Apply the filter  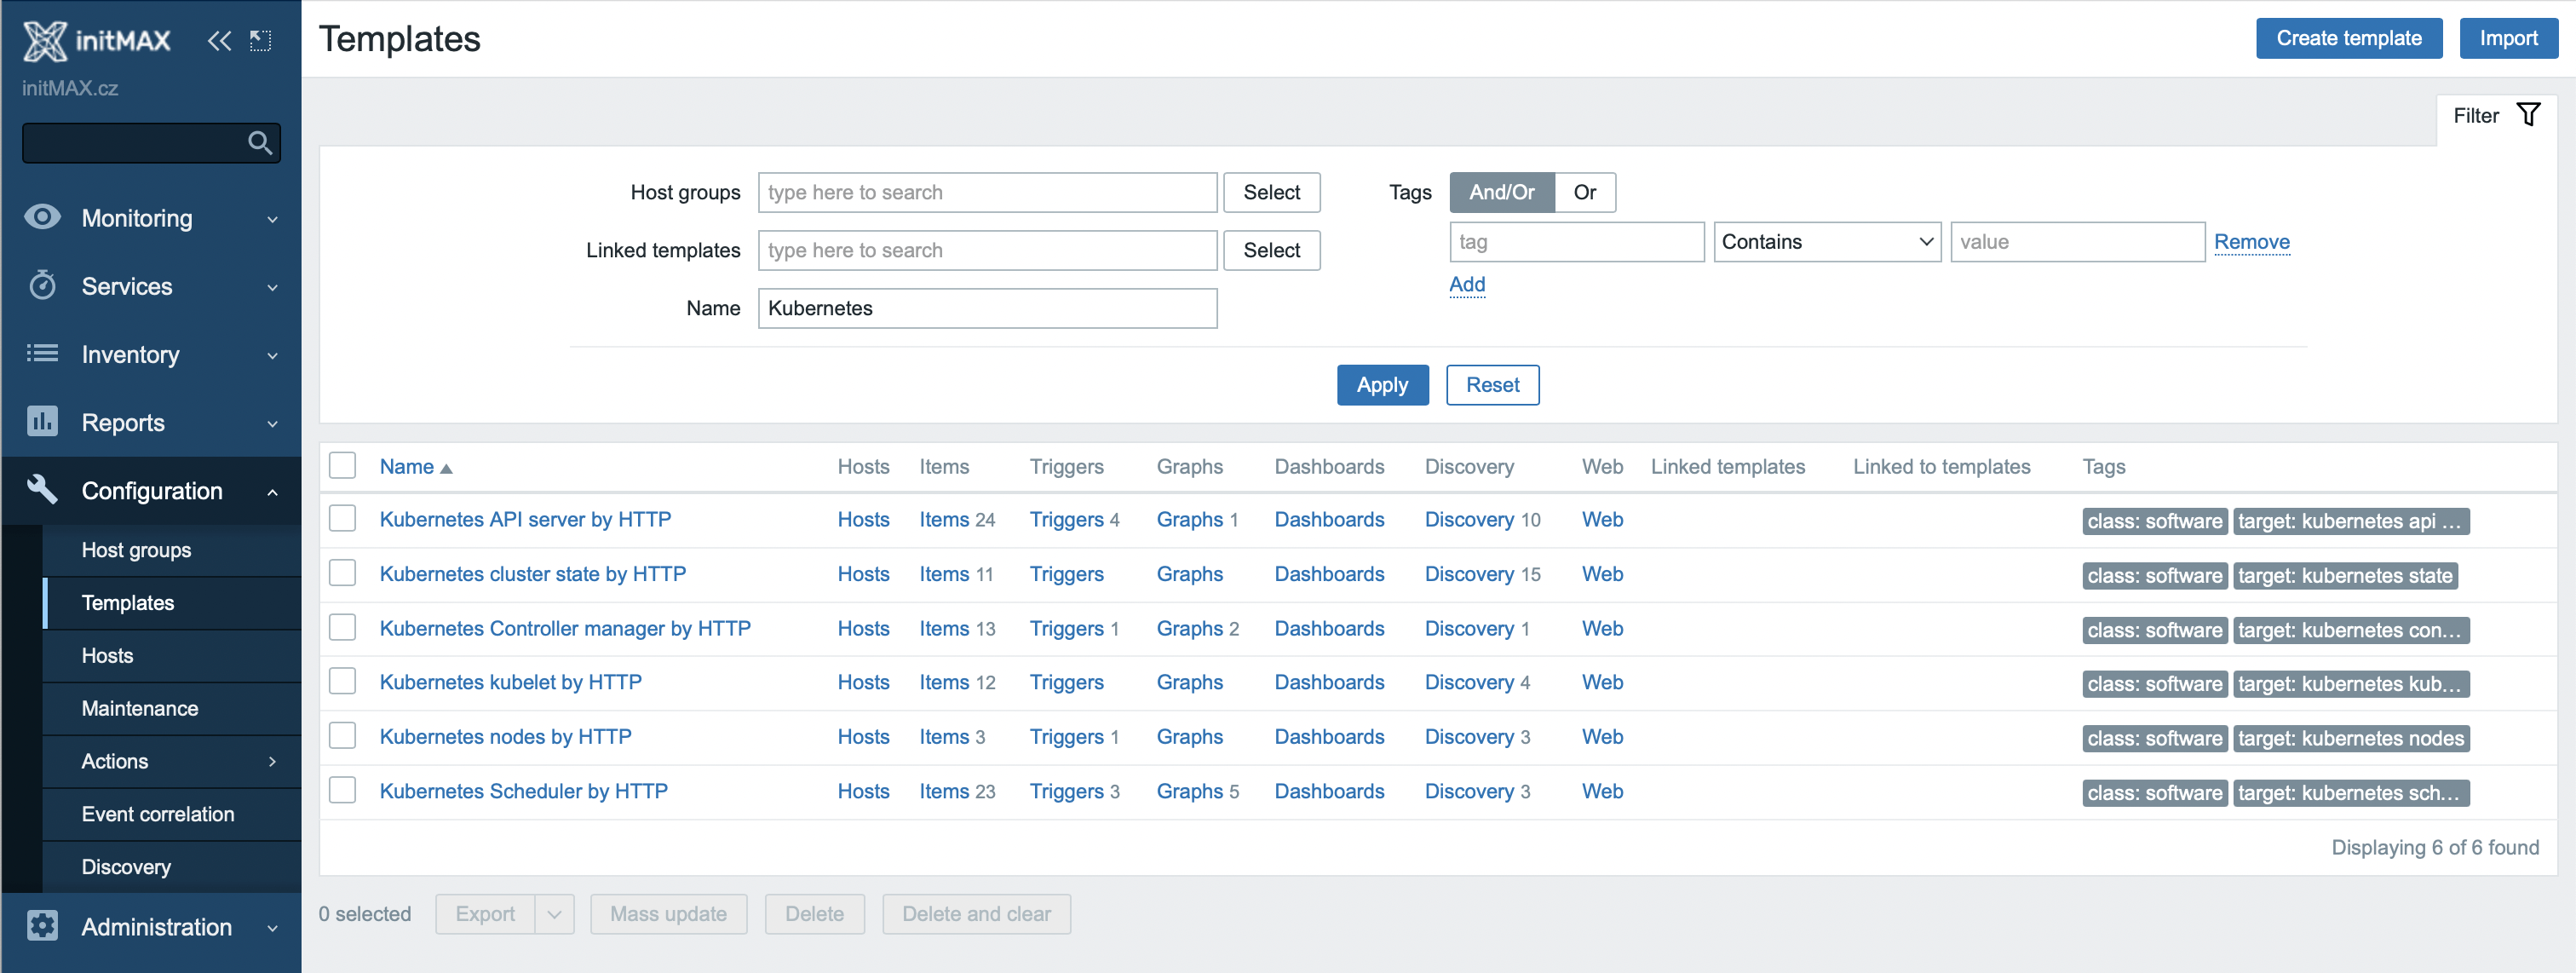[1382, 385]
